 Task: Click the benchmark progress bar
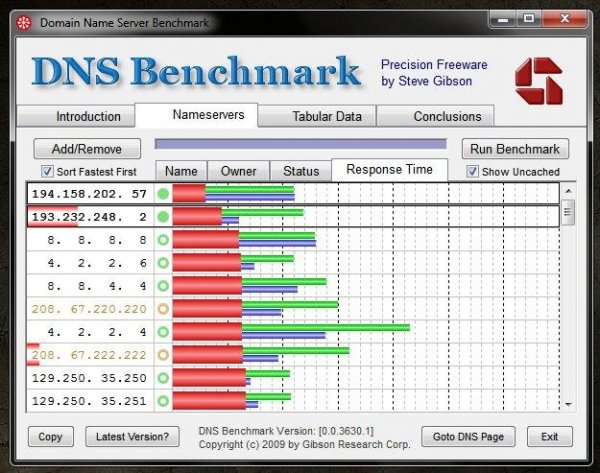(301, 144)
